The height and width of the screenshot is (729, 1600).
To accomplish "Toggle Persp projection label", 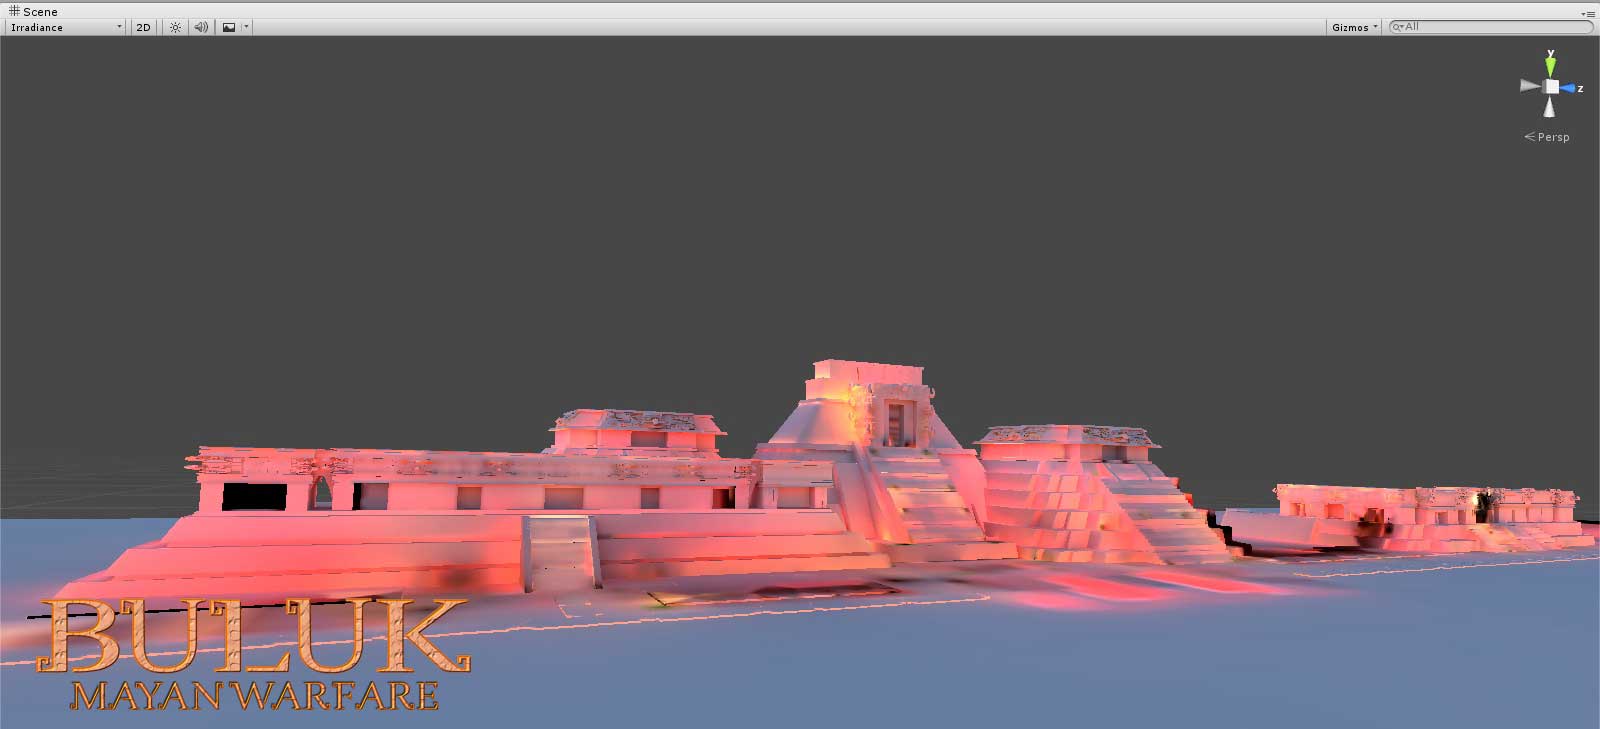I will pos(1547,137).
